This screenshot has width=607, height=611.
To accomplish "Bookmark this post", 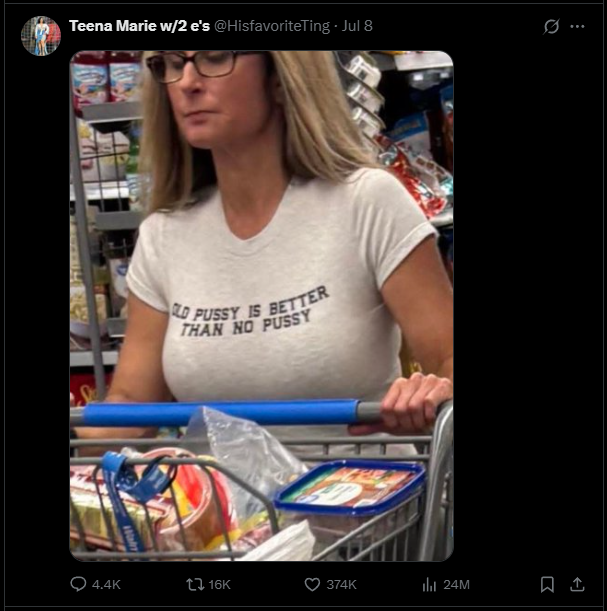I will point(547,585).
